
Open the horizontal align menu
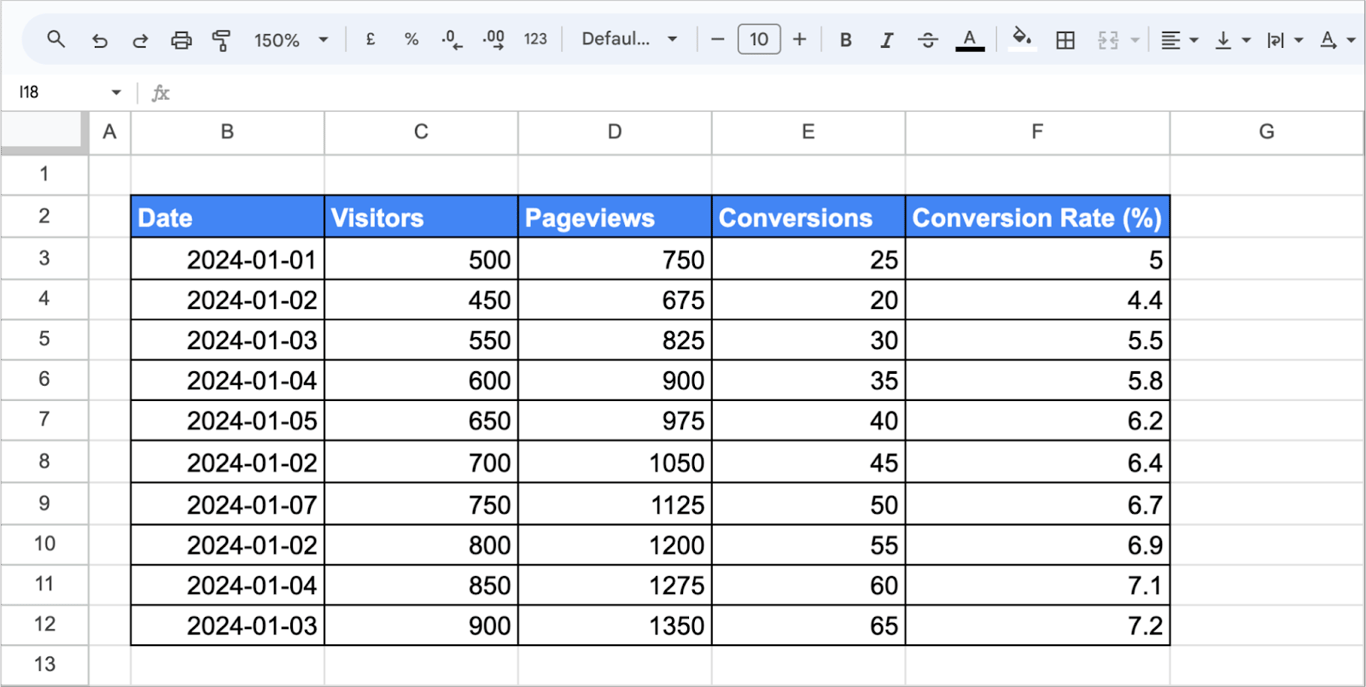[1179, 40]
